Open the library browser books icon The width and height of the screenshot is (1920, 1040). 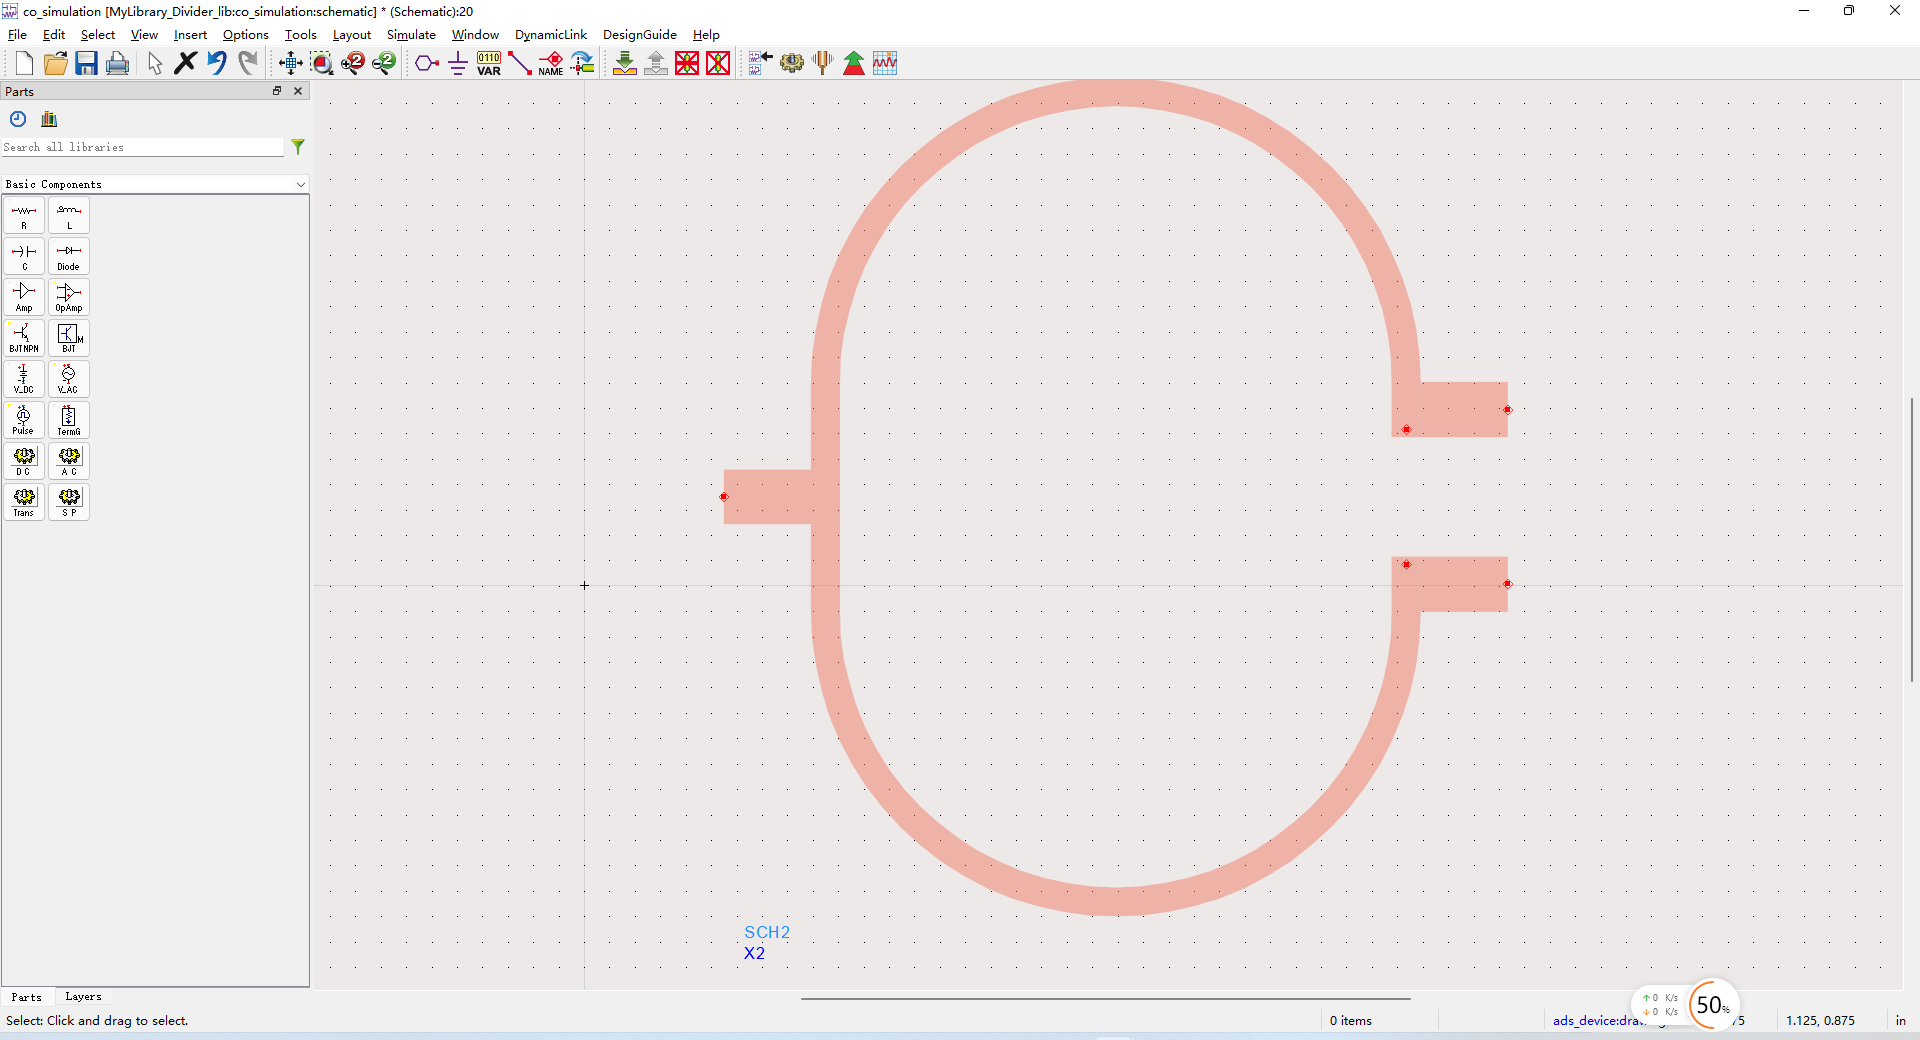[49, 119]
